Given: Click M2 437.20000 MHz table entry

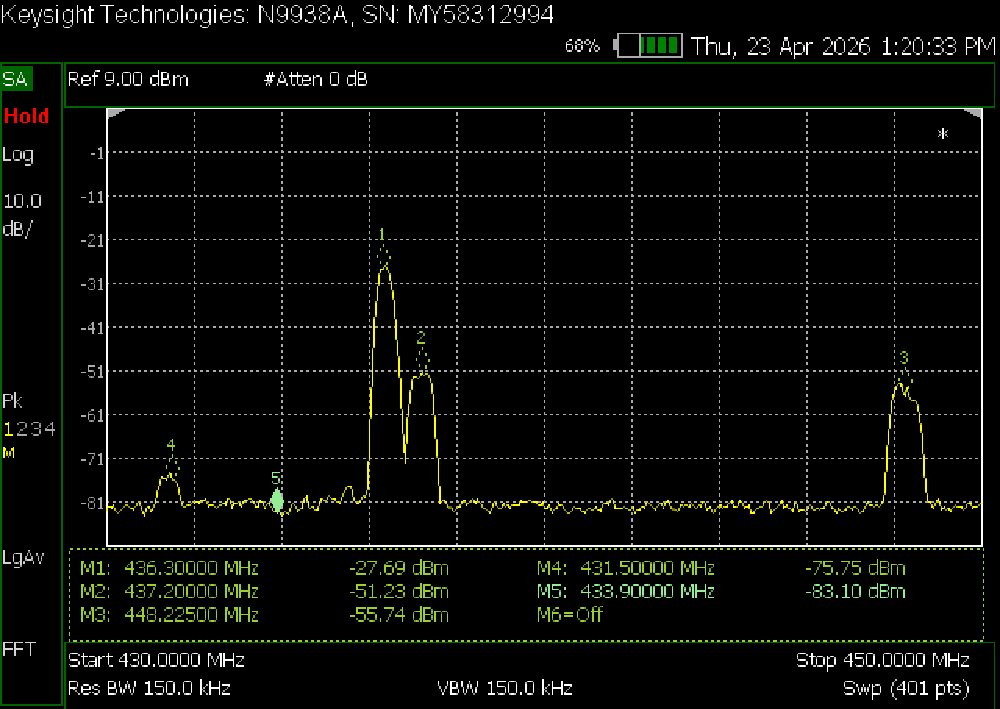Looking at the screenshot, I should coord(169,592).
